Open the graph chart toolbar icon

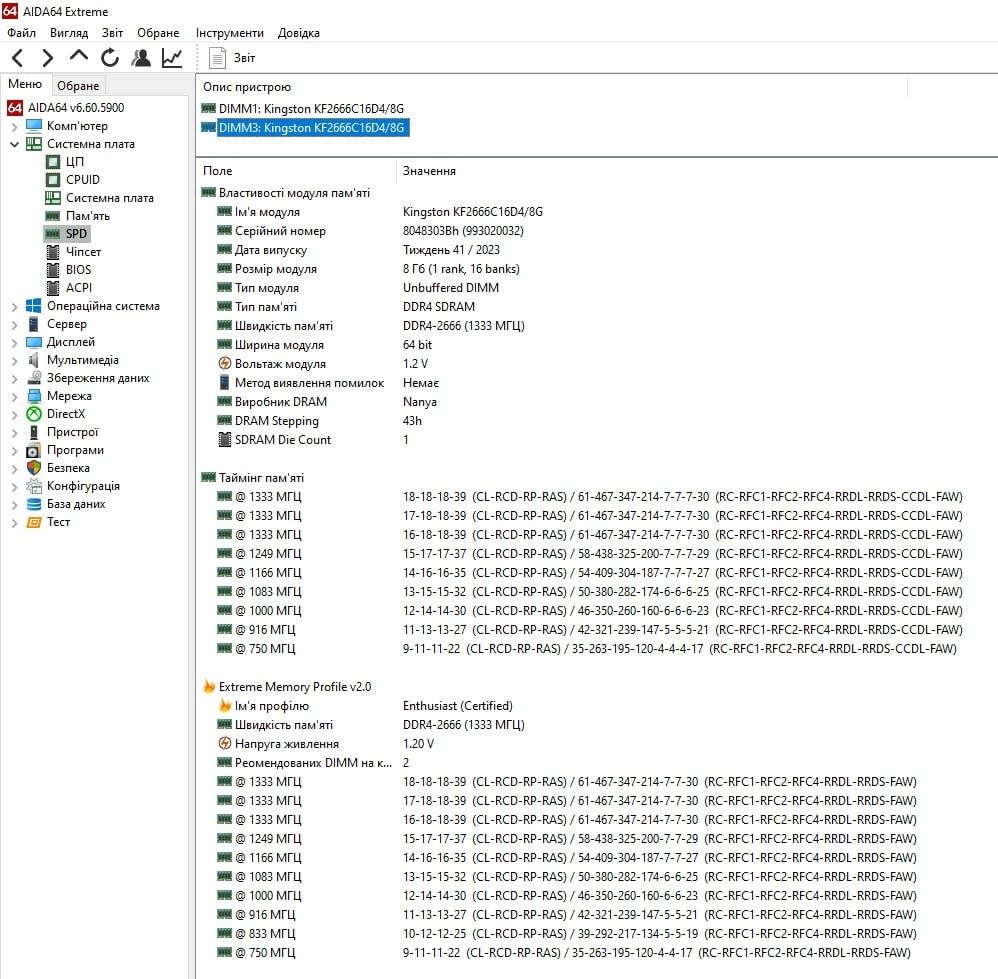(172, 58)
